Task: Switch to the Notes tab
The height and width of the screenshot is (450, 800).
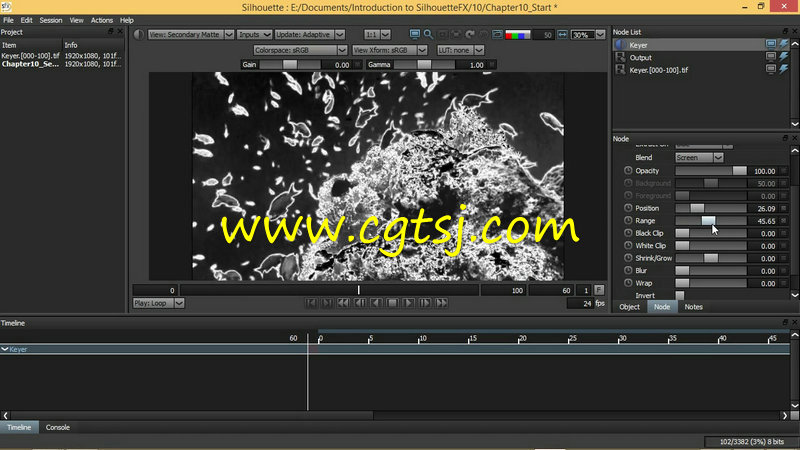Action: (693, 307)
